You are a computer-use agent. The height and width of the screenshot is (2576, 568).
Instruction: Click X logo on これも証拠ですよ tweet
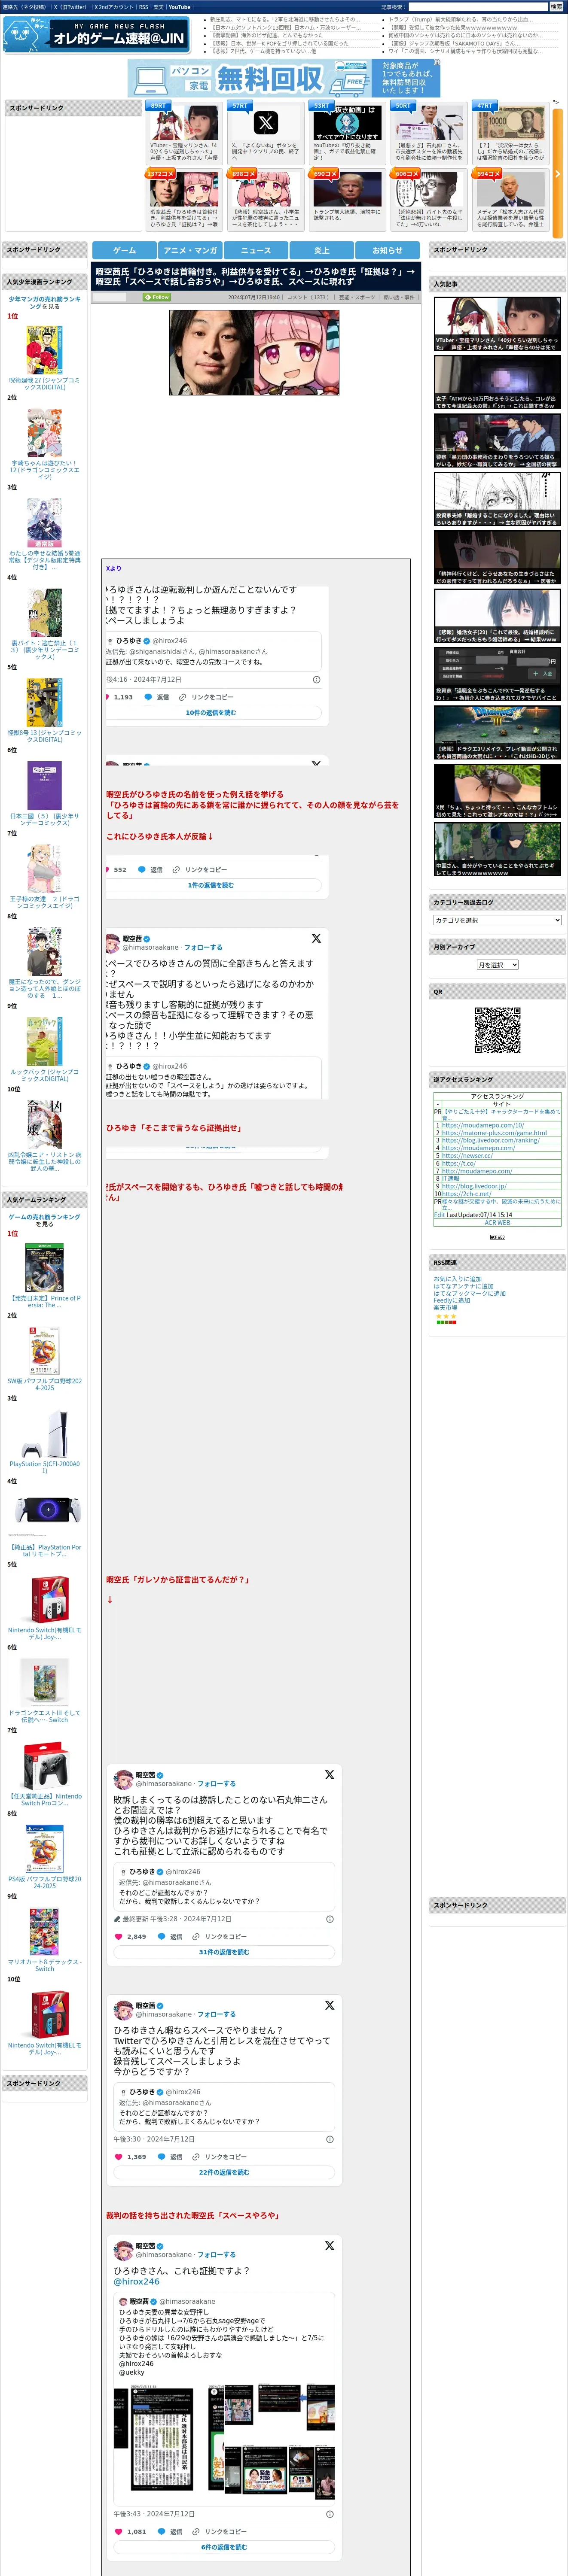pos(329,2246)
